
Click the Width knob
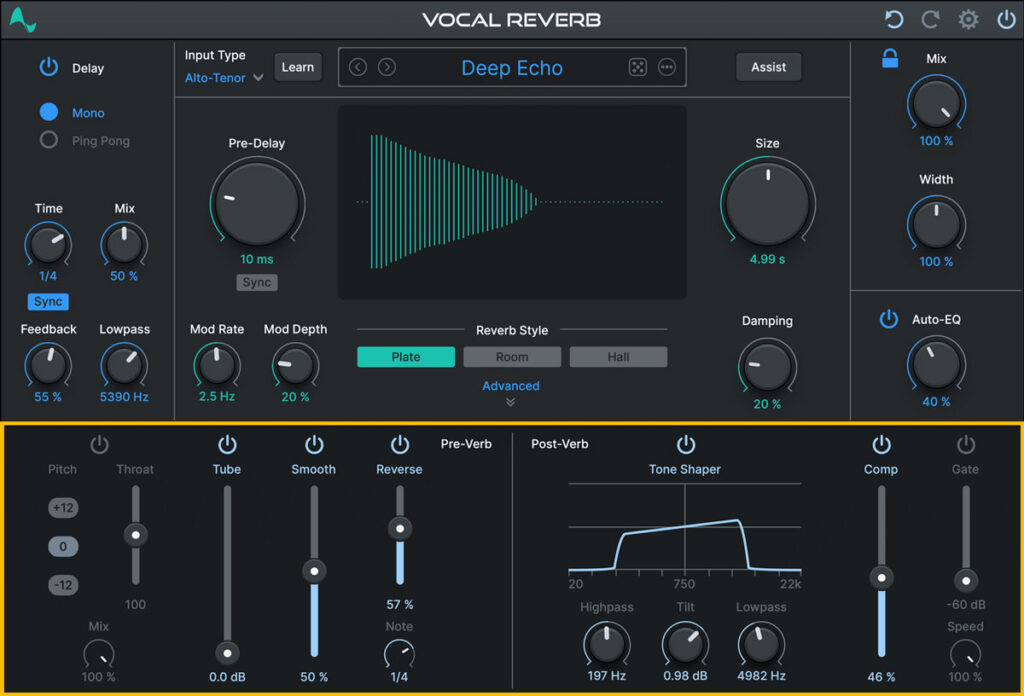[x=936, y=224]
